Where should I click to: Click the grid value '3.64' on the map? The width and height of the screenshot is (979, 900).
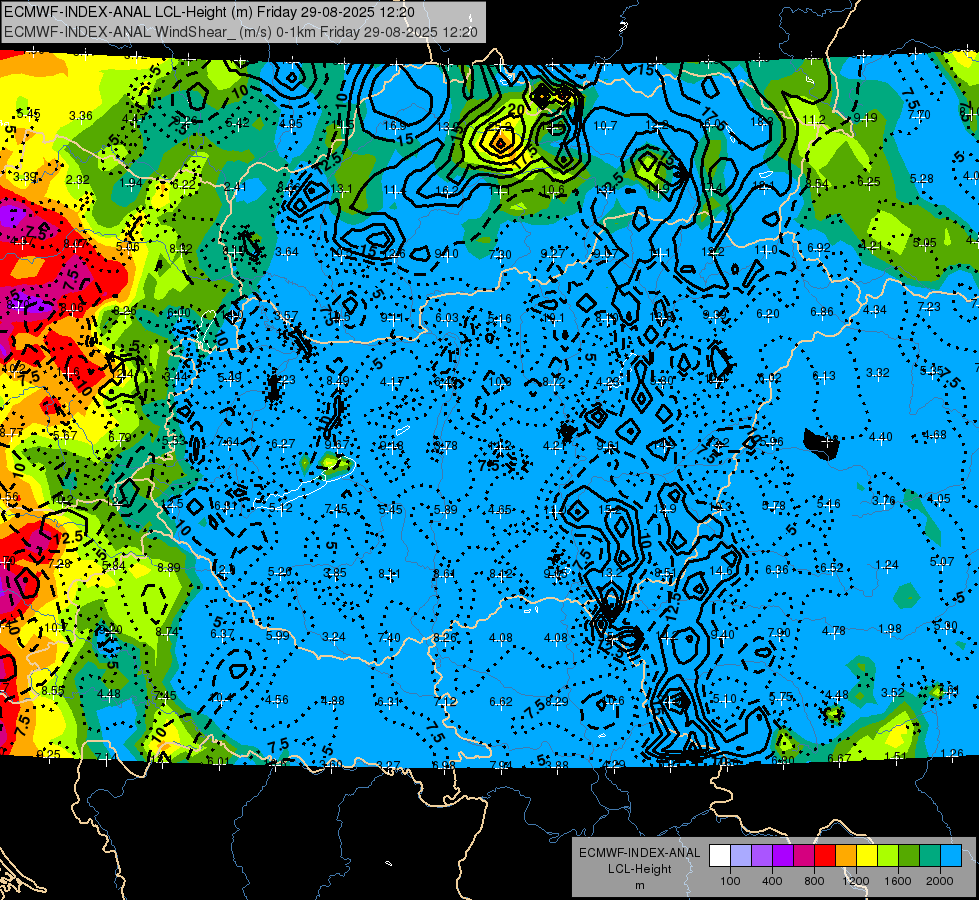coord(287,252)
